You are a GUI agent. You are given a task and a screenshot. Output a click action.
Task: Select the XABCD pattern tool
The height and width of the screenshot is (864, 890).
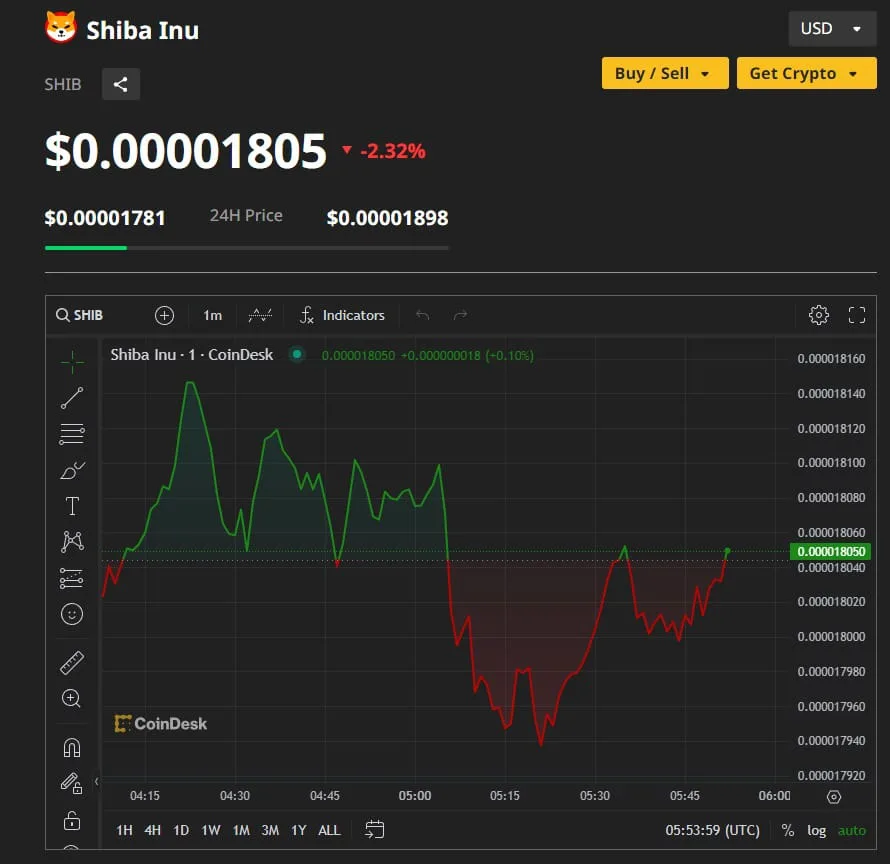72,542
